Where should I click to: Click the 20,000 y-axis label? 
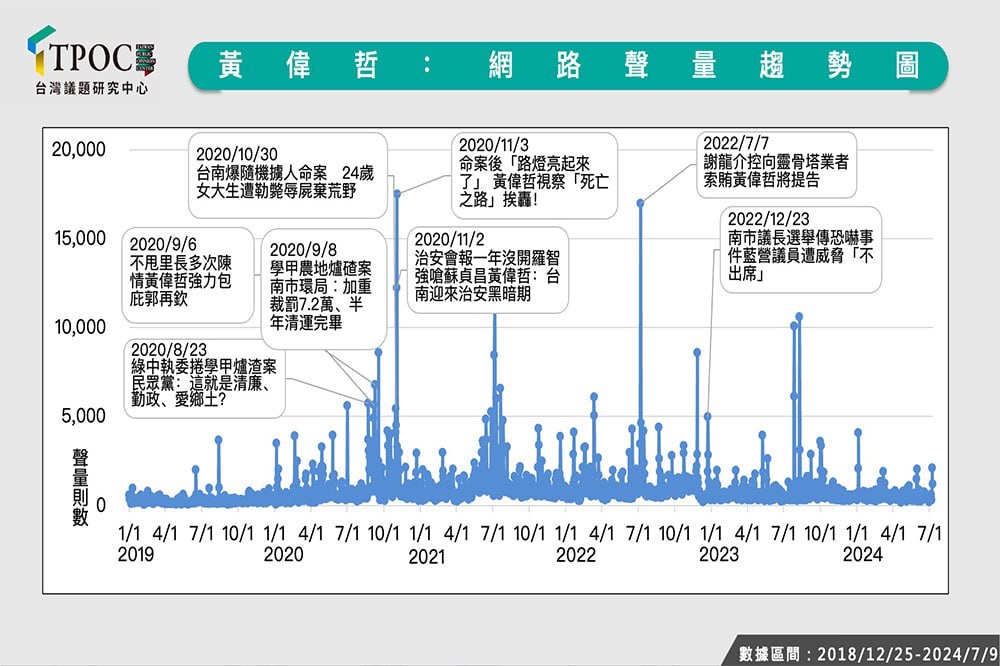[x=78, y=150]
